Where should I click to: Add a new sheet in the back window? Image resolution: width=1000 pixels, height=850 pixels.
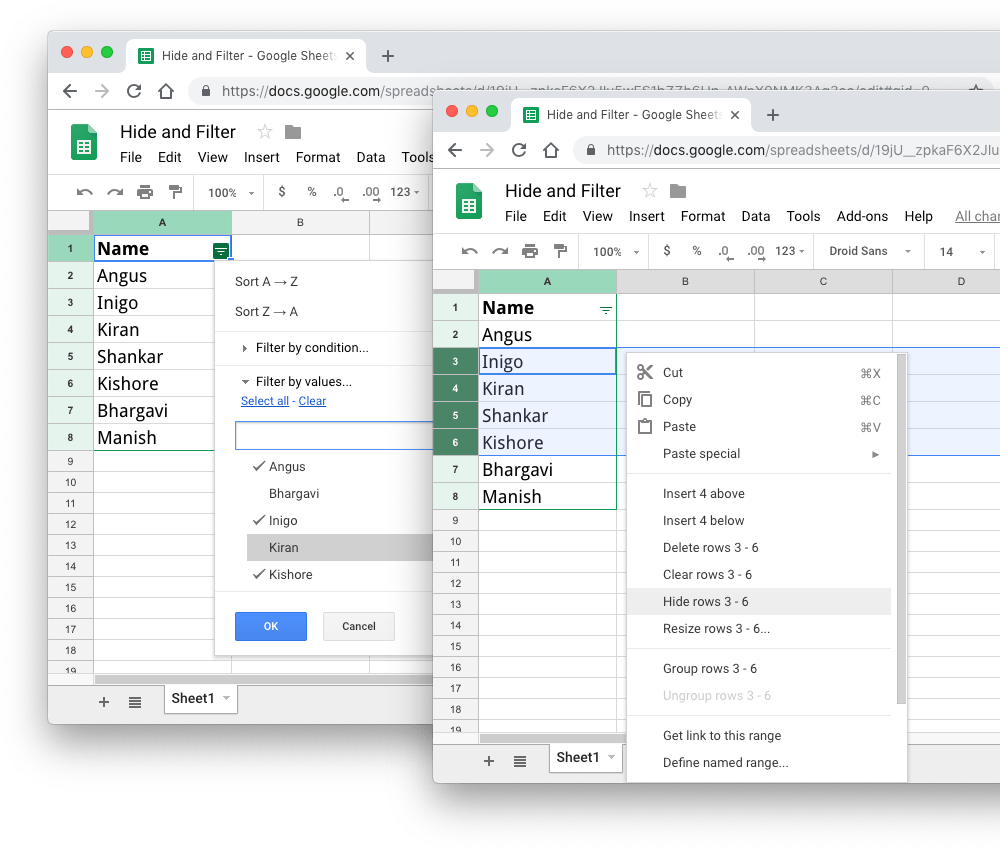click(x=104, y=702)
